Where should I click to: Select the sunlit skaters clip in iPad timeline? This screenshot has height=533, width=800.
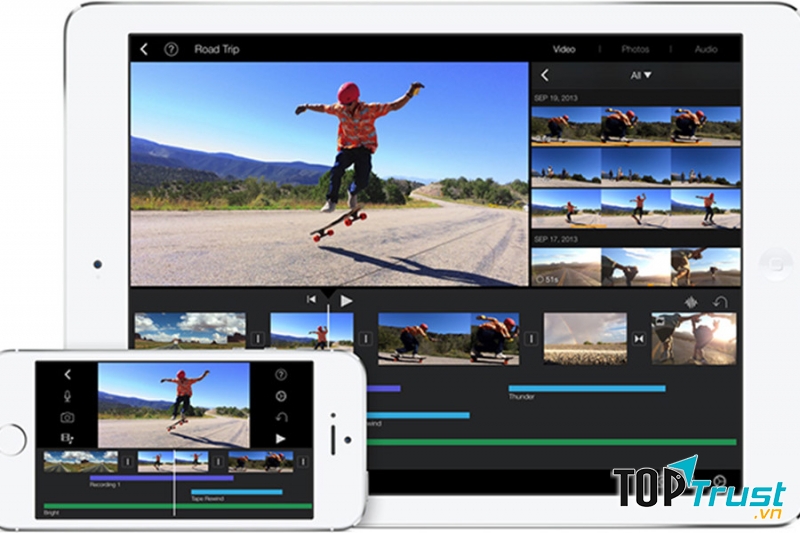coord(693,339)
